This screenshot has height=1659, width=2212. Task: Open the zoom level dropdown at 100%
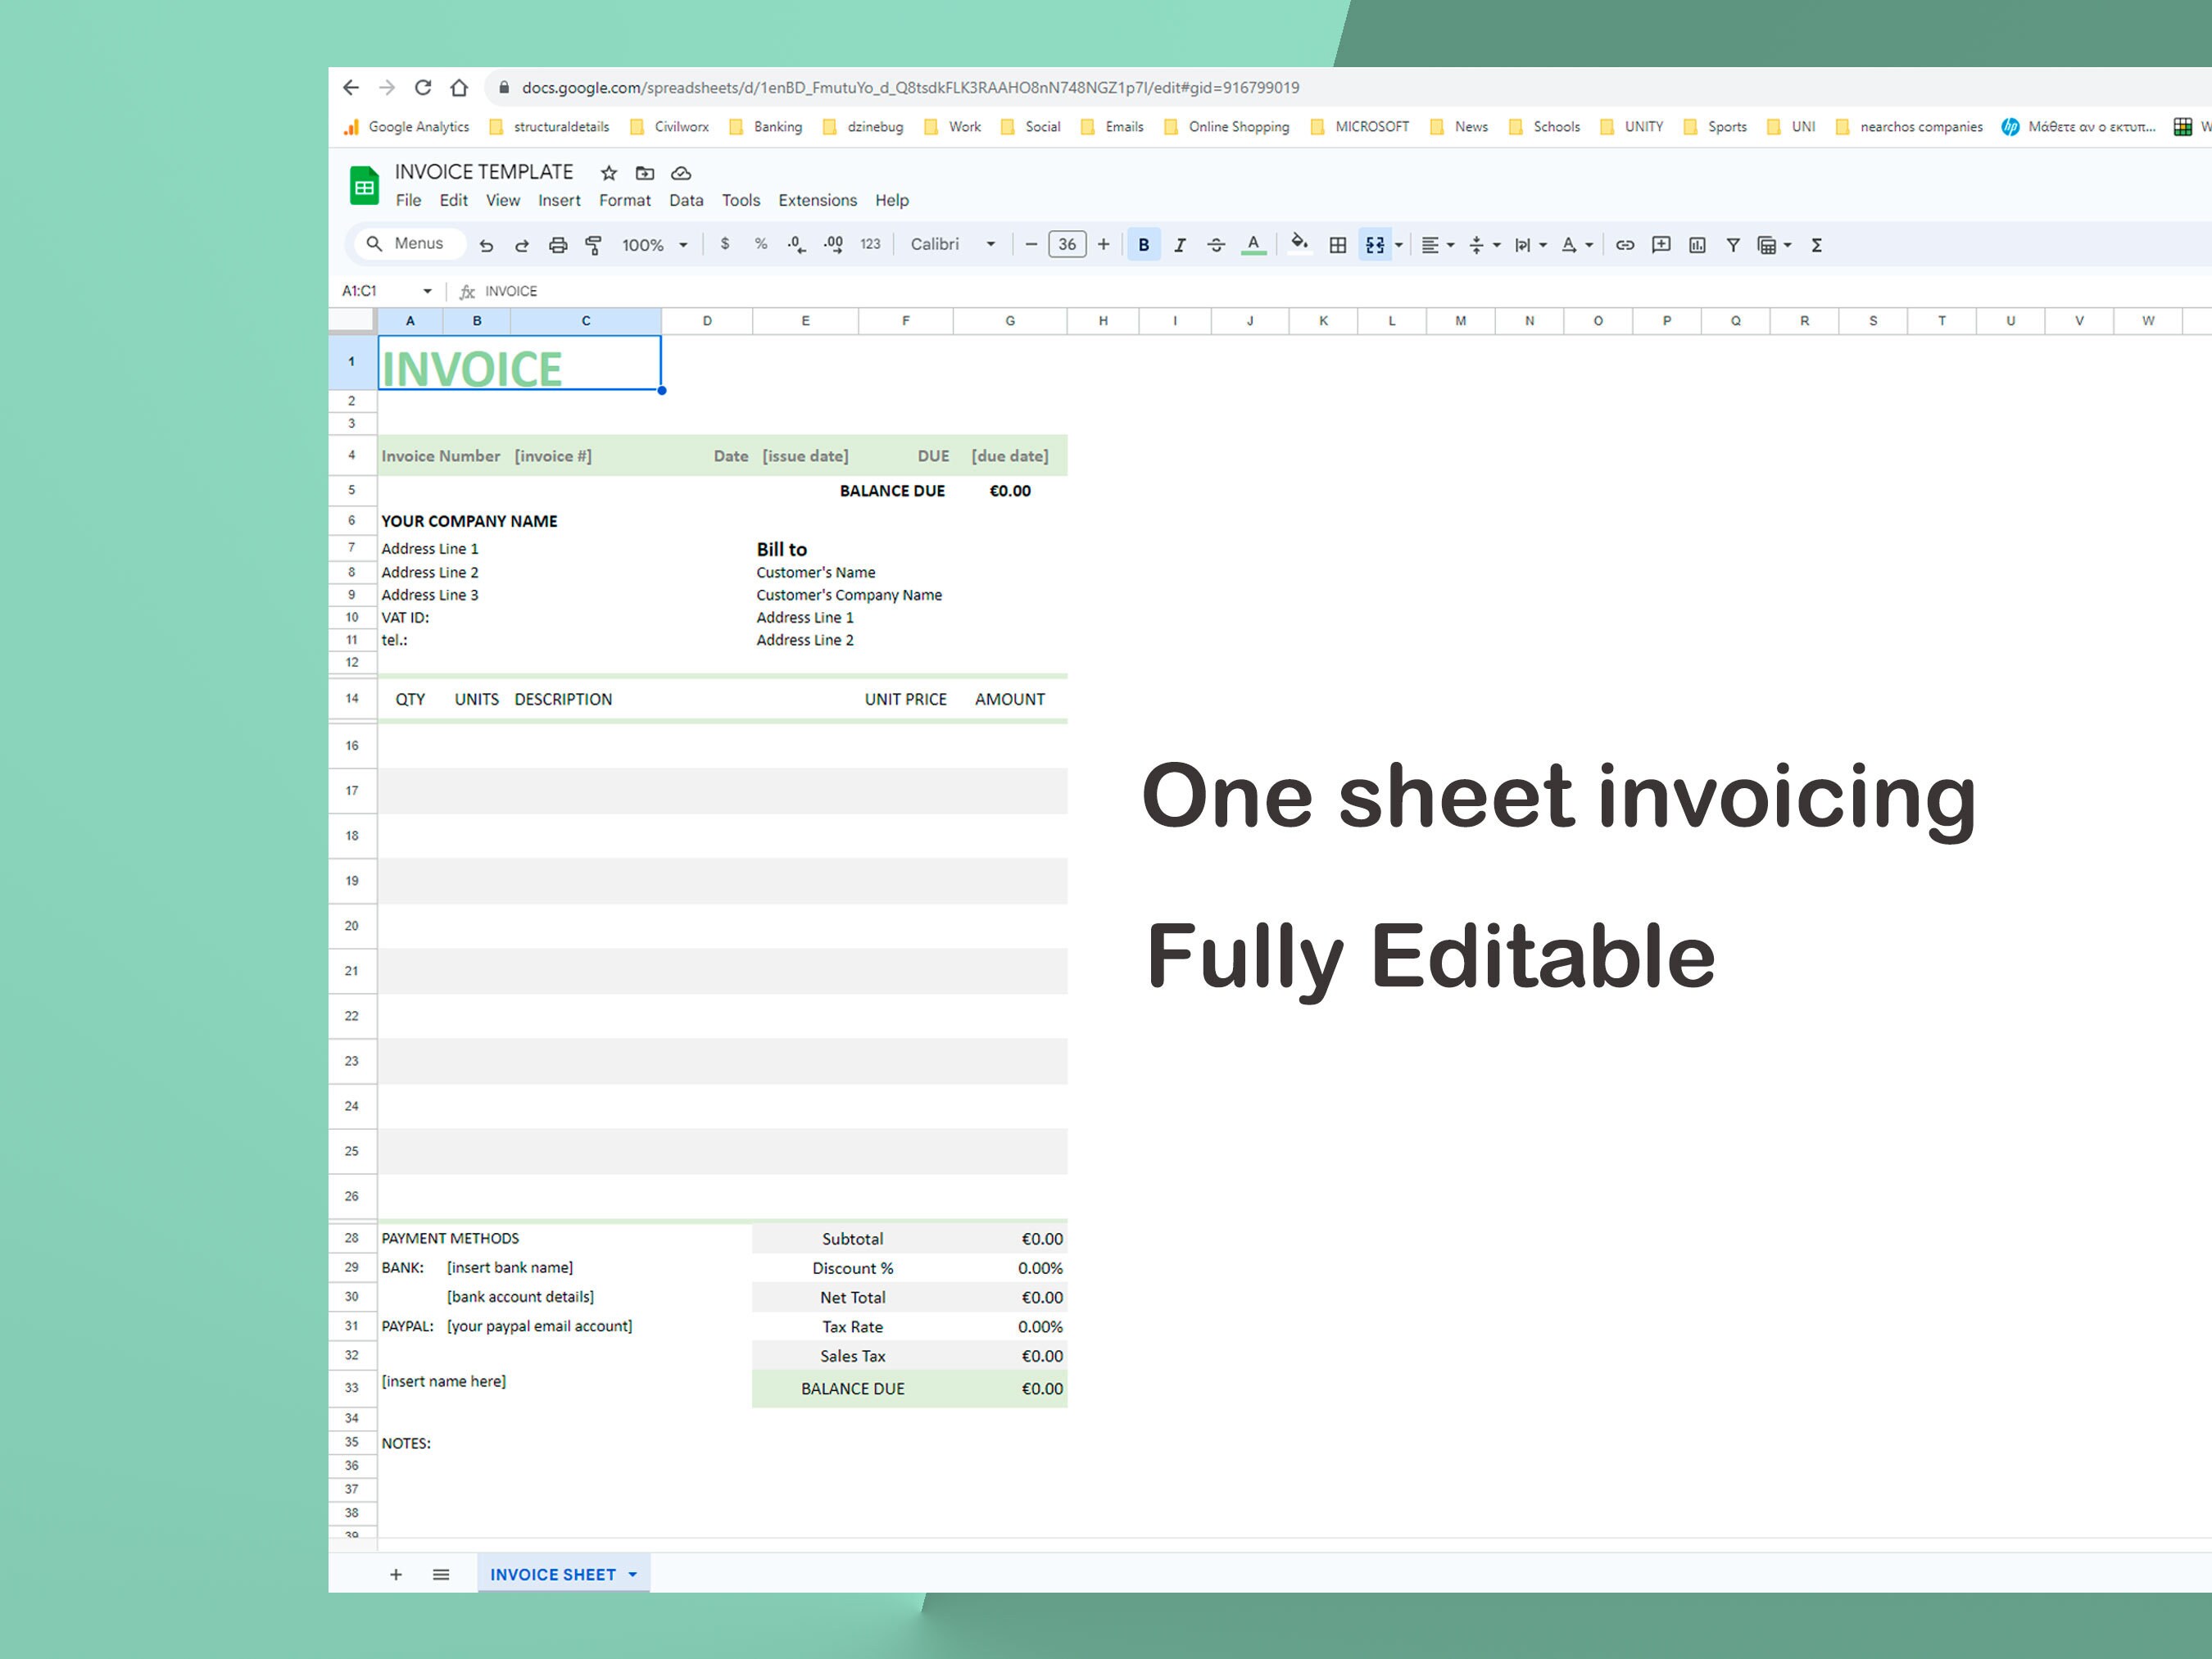click(652, 244)
